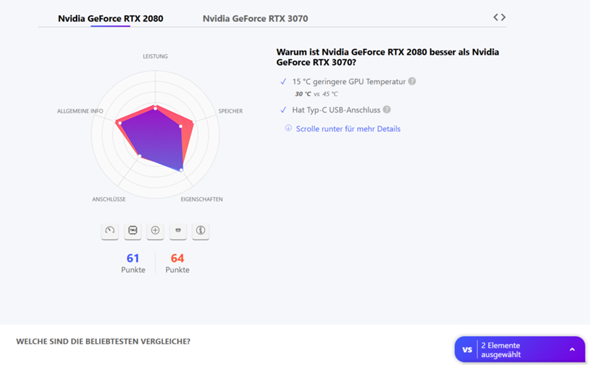The width and height of the screenshot is (590, 365).
Task: Select the memory chip category icon
Action: [132, 231]
